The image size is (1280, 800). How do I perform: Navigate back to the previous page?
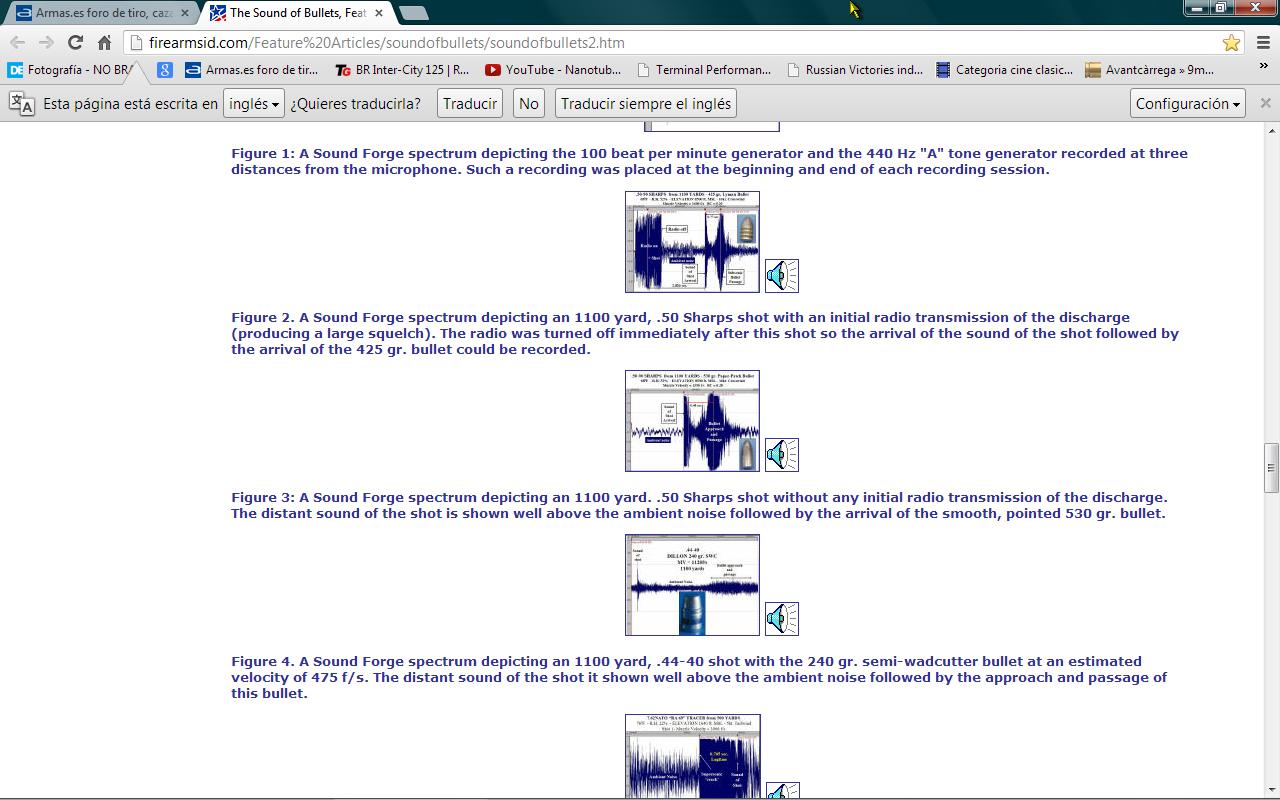(x=18, y=42)
